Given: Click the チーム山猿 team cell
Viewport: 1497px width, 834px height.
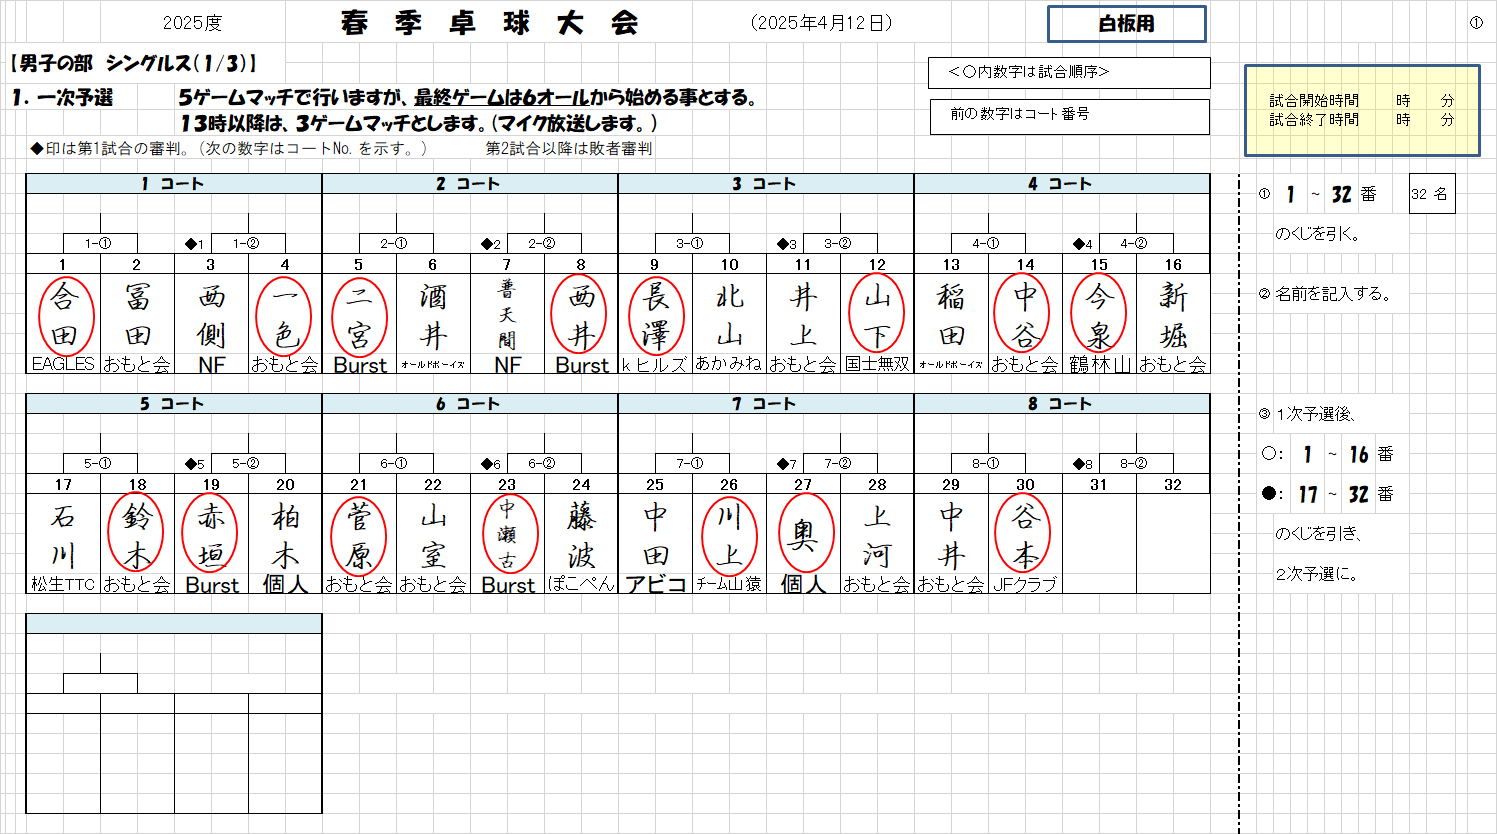Looking at the screenshot, I should pyautogui.click(x=730, y=585).
